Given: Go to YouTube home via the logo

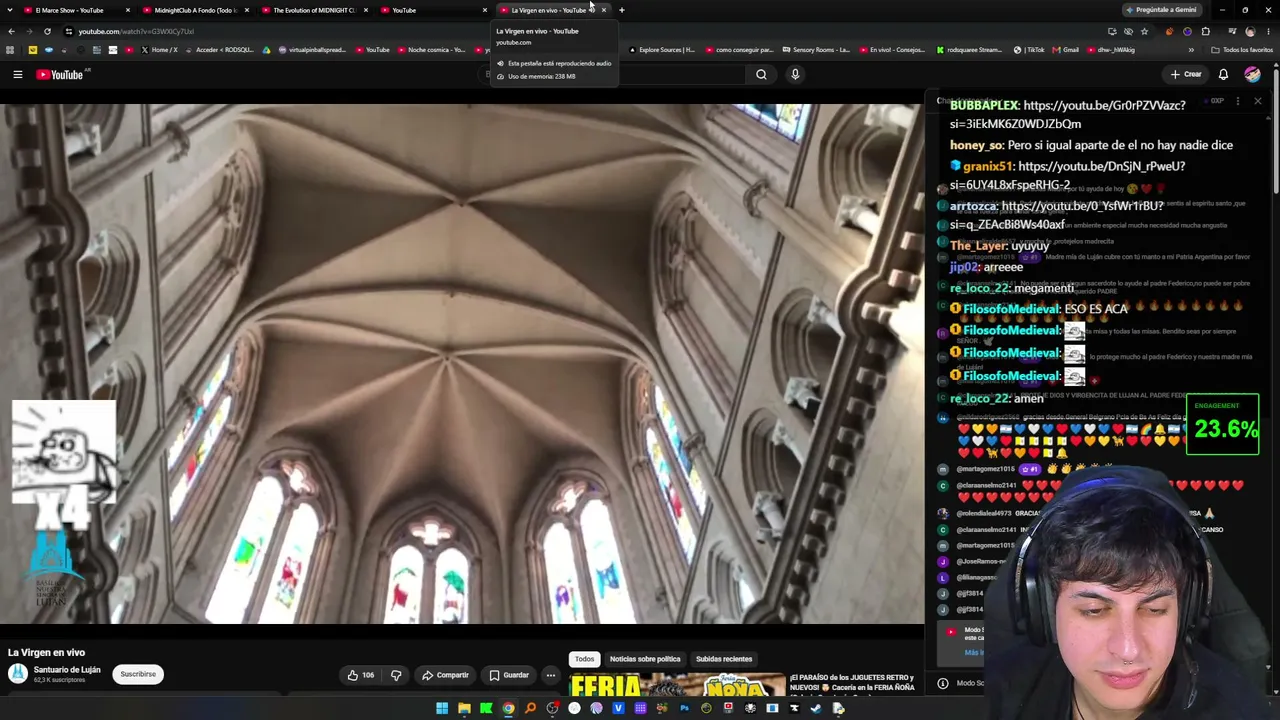Looking at the screenshot, I should point(59,74).
